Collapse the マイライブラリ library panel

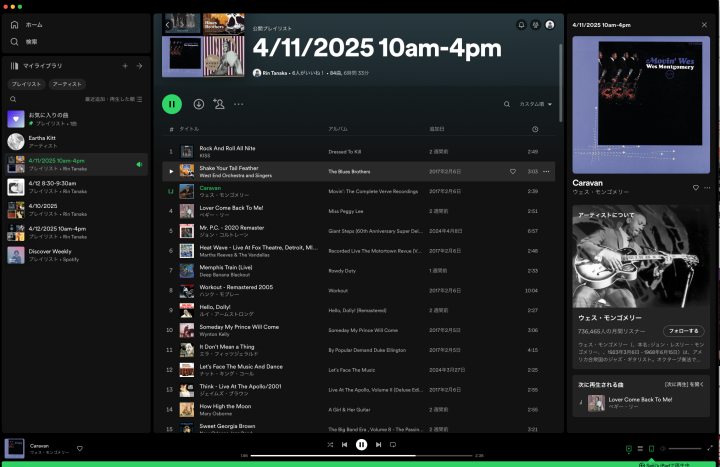[36, 66]
